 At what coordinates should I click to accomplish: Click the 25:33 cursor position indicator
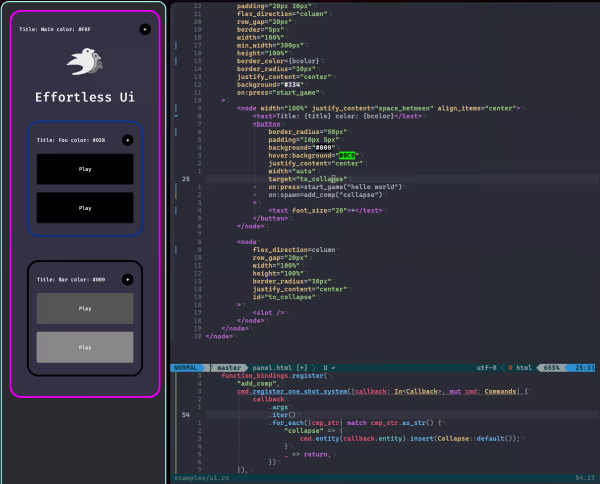[585, 368]
